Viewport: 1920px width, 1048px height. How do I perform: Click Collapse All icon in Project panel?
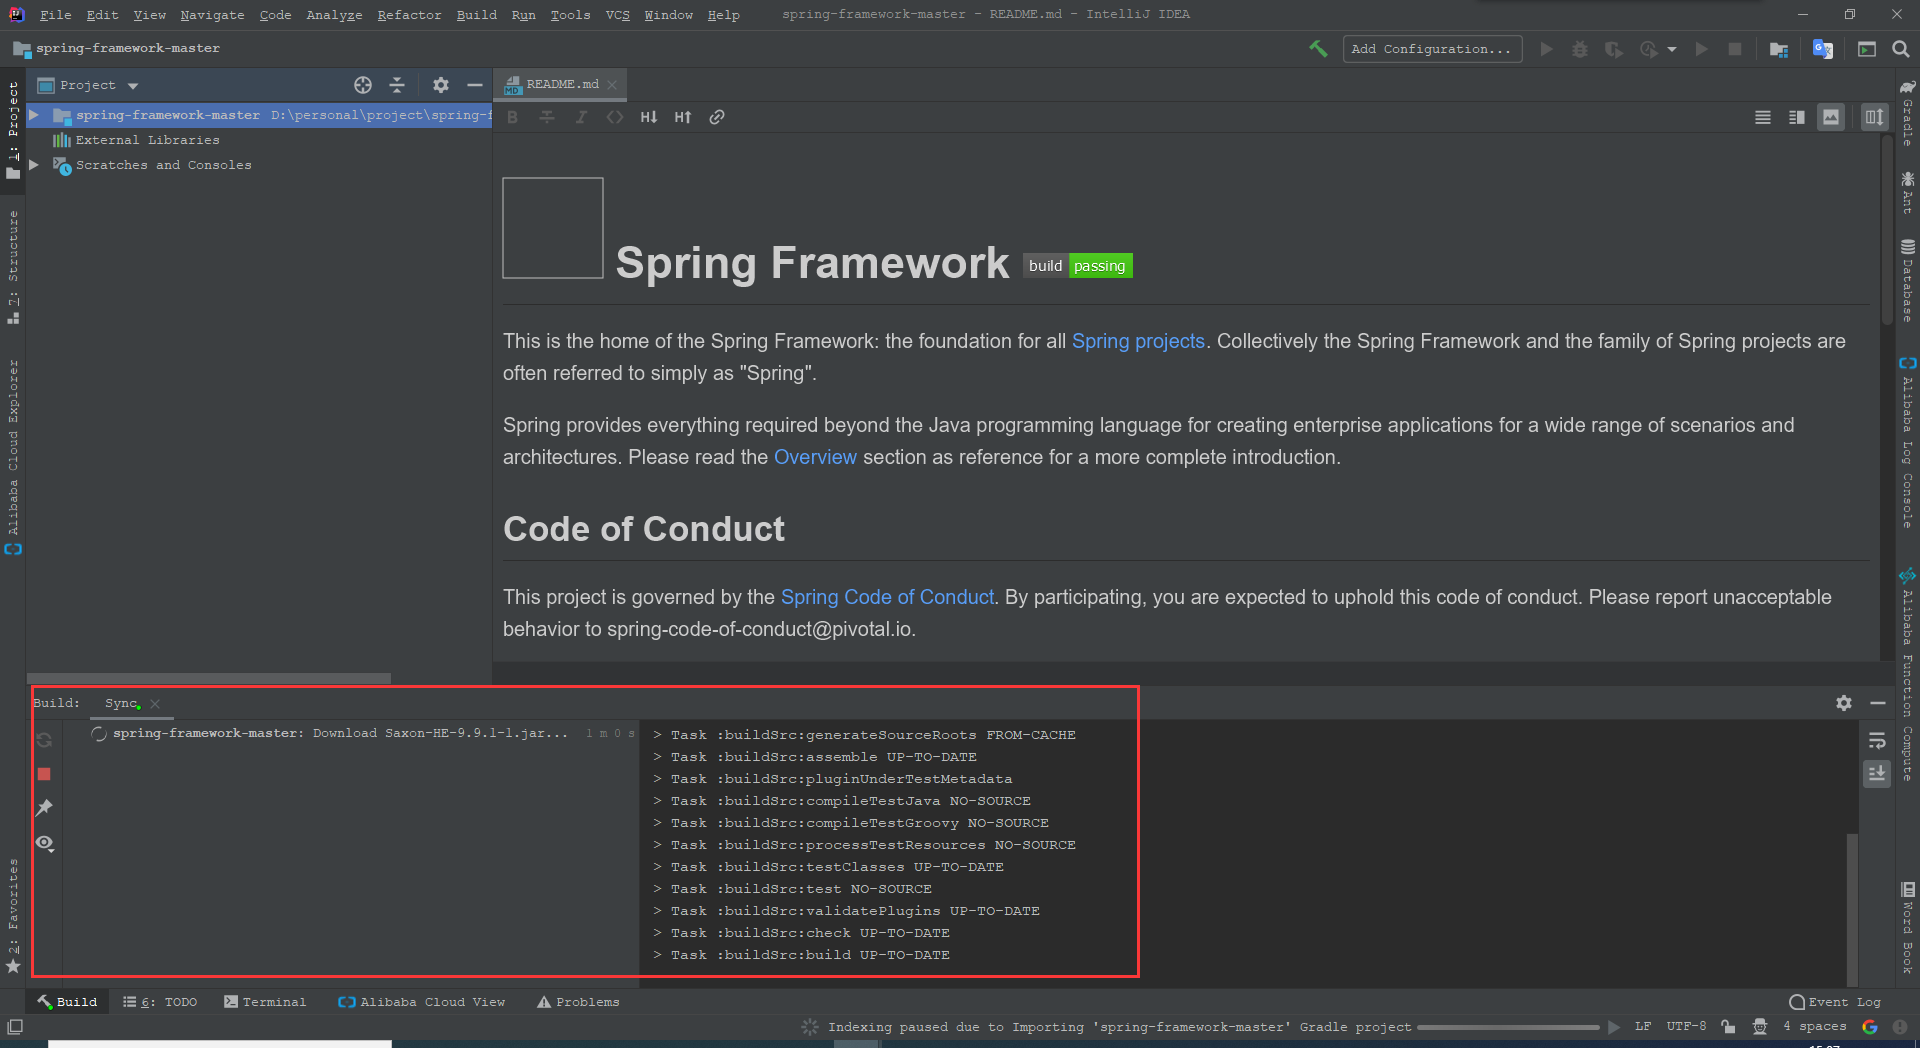point(397,85)
